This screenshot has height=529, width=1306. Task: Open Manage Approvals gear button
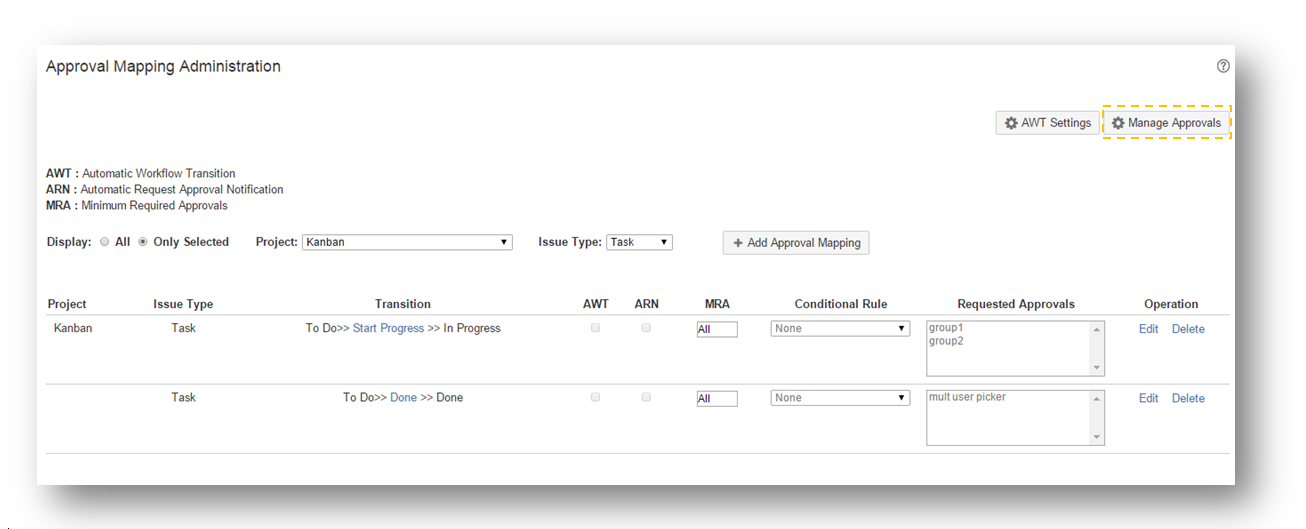click(x=1166, y=123)
